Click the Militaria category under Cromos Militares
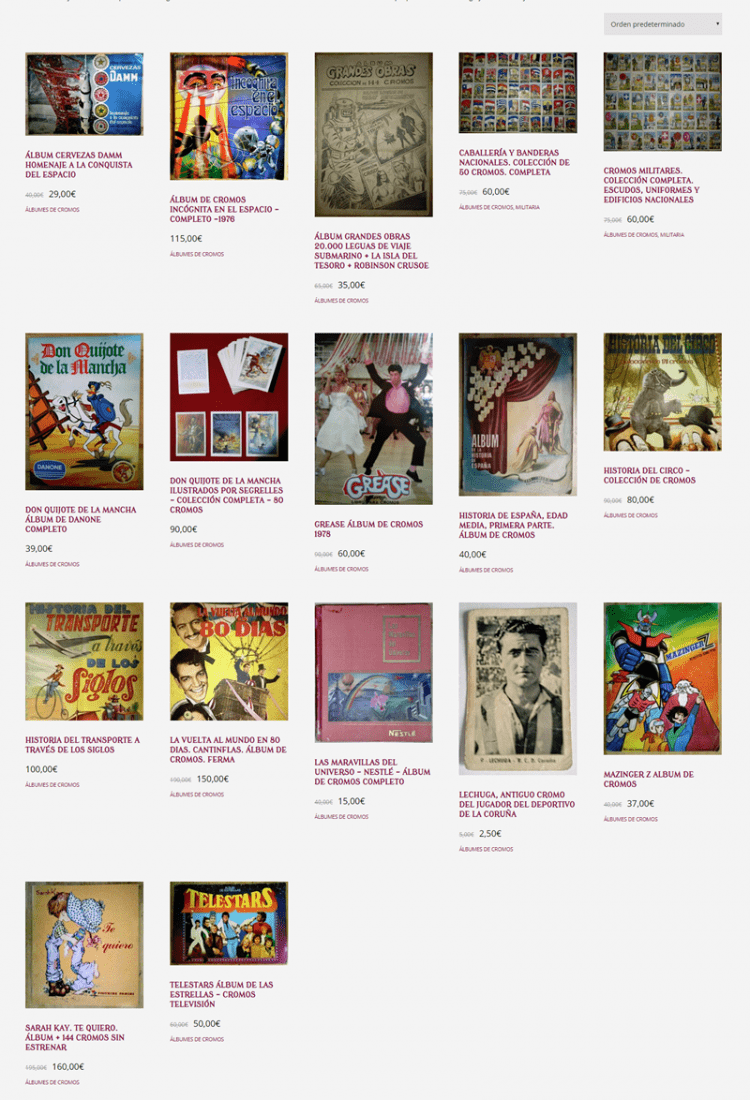Screen dimensions: 750x1100 pos(672,235)
